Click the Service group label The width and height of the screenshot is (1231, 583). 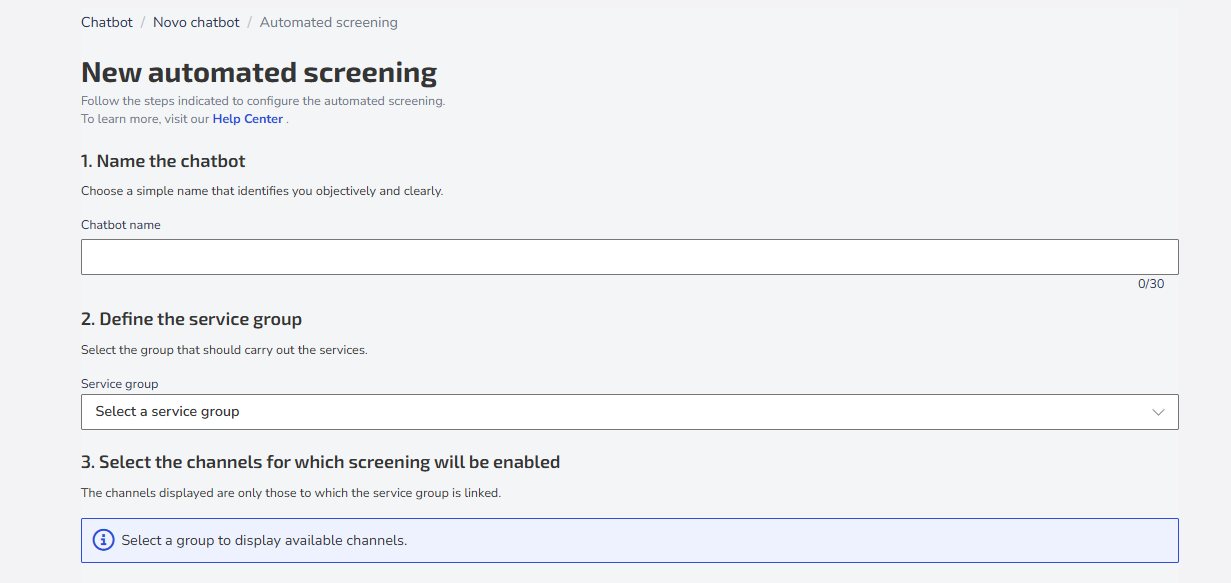pyautogui.click(x=120, y=384)
